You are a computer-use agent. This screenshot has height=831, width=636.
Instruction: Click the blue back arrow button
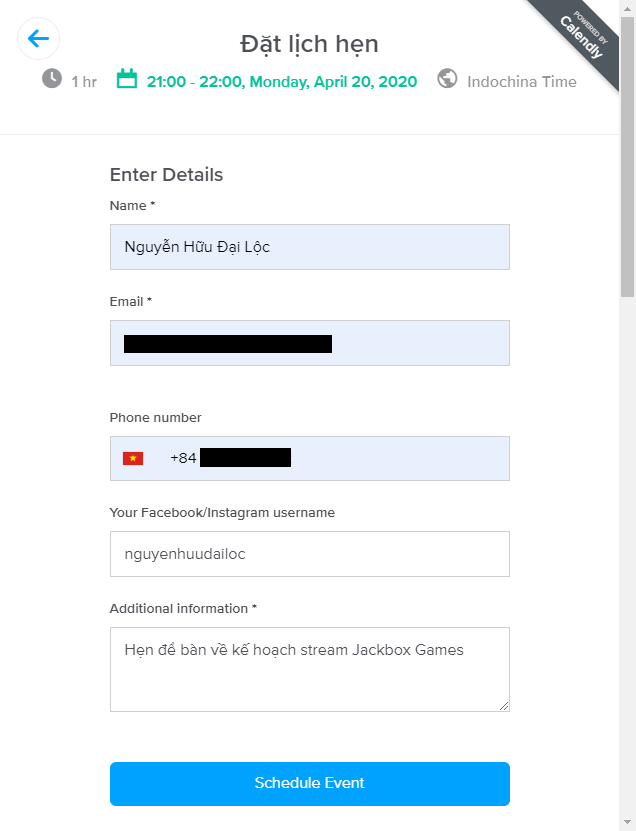[x=39, y=39]
